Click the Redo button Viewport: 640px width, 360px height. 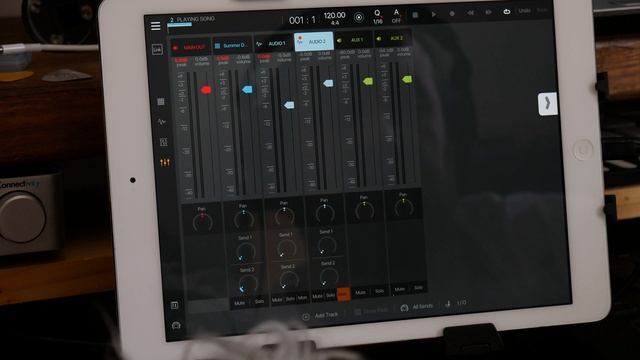(x=542, y=10)
